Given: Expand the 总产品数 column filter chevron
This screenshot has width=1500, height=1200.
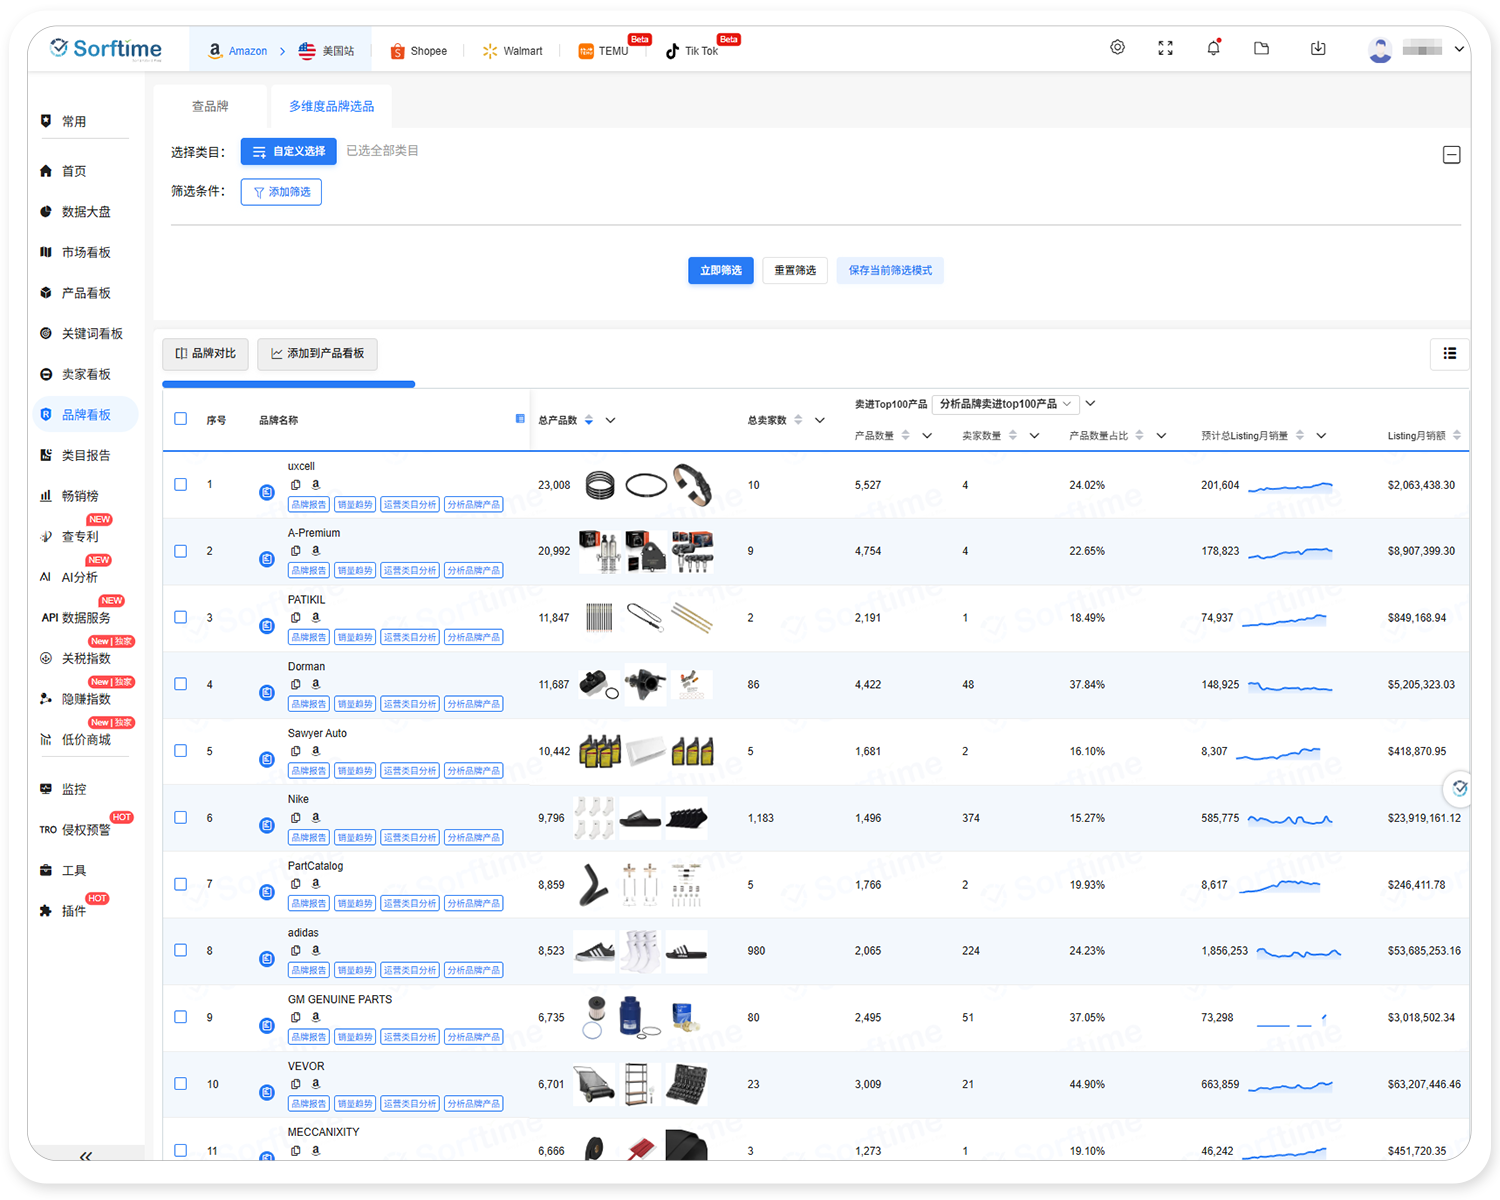Looking at the screenshot, I should pos(610,420).
